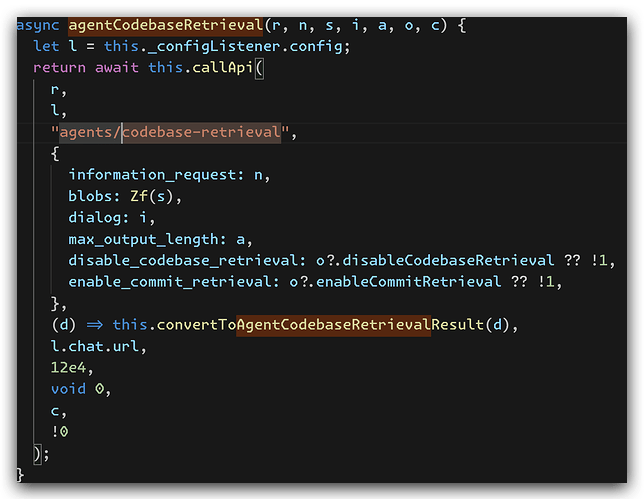This screenshot has height=499, width=644.
Task: Click 'callApi' method call
Action: coord(222,68)
